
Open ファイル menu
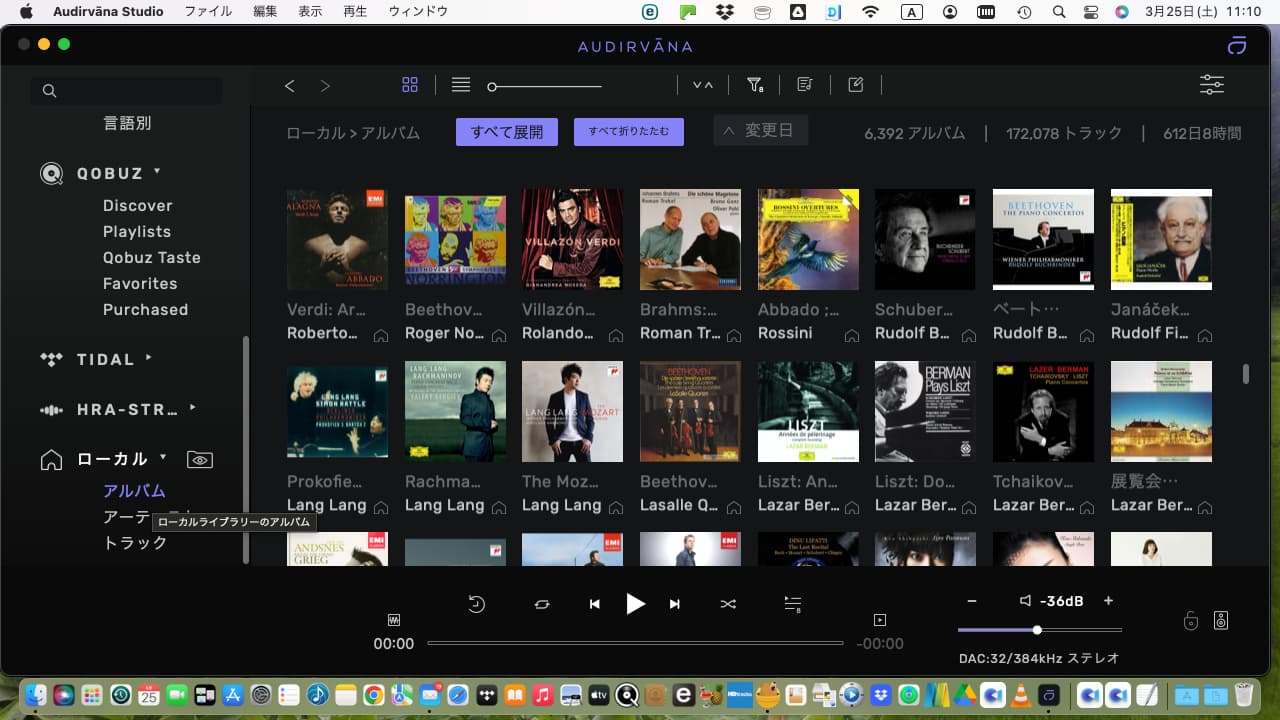208,12
